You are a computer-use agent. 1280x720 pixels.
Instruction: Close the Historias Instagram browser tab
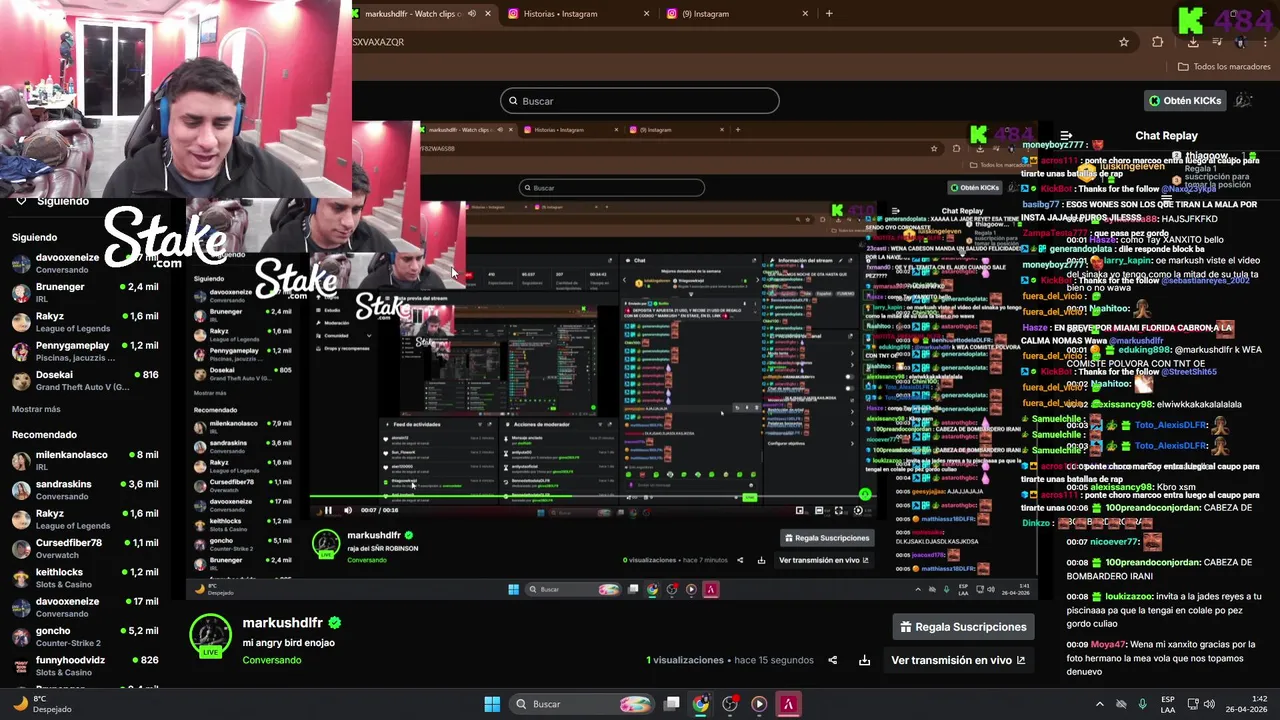646,14
